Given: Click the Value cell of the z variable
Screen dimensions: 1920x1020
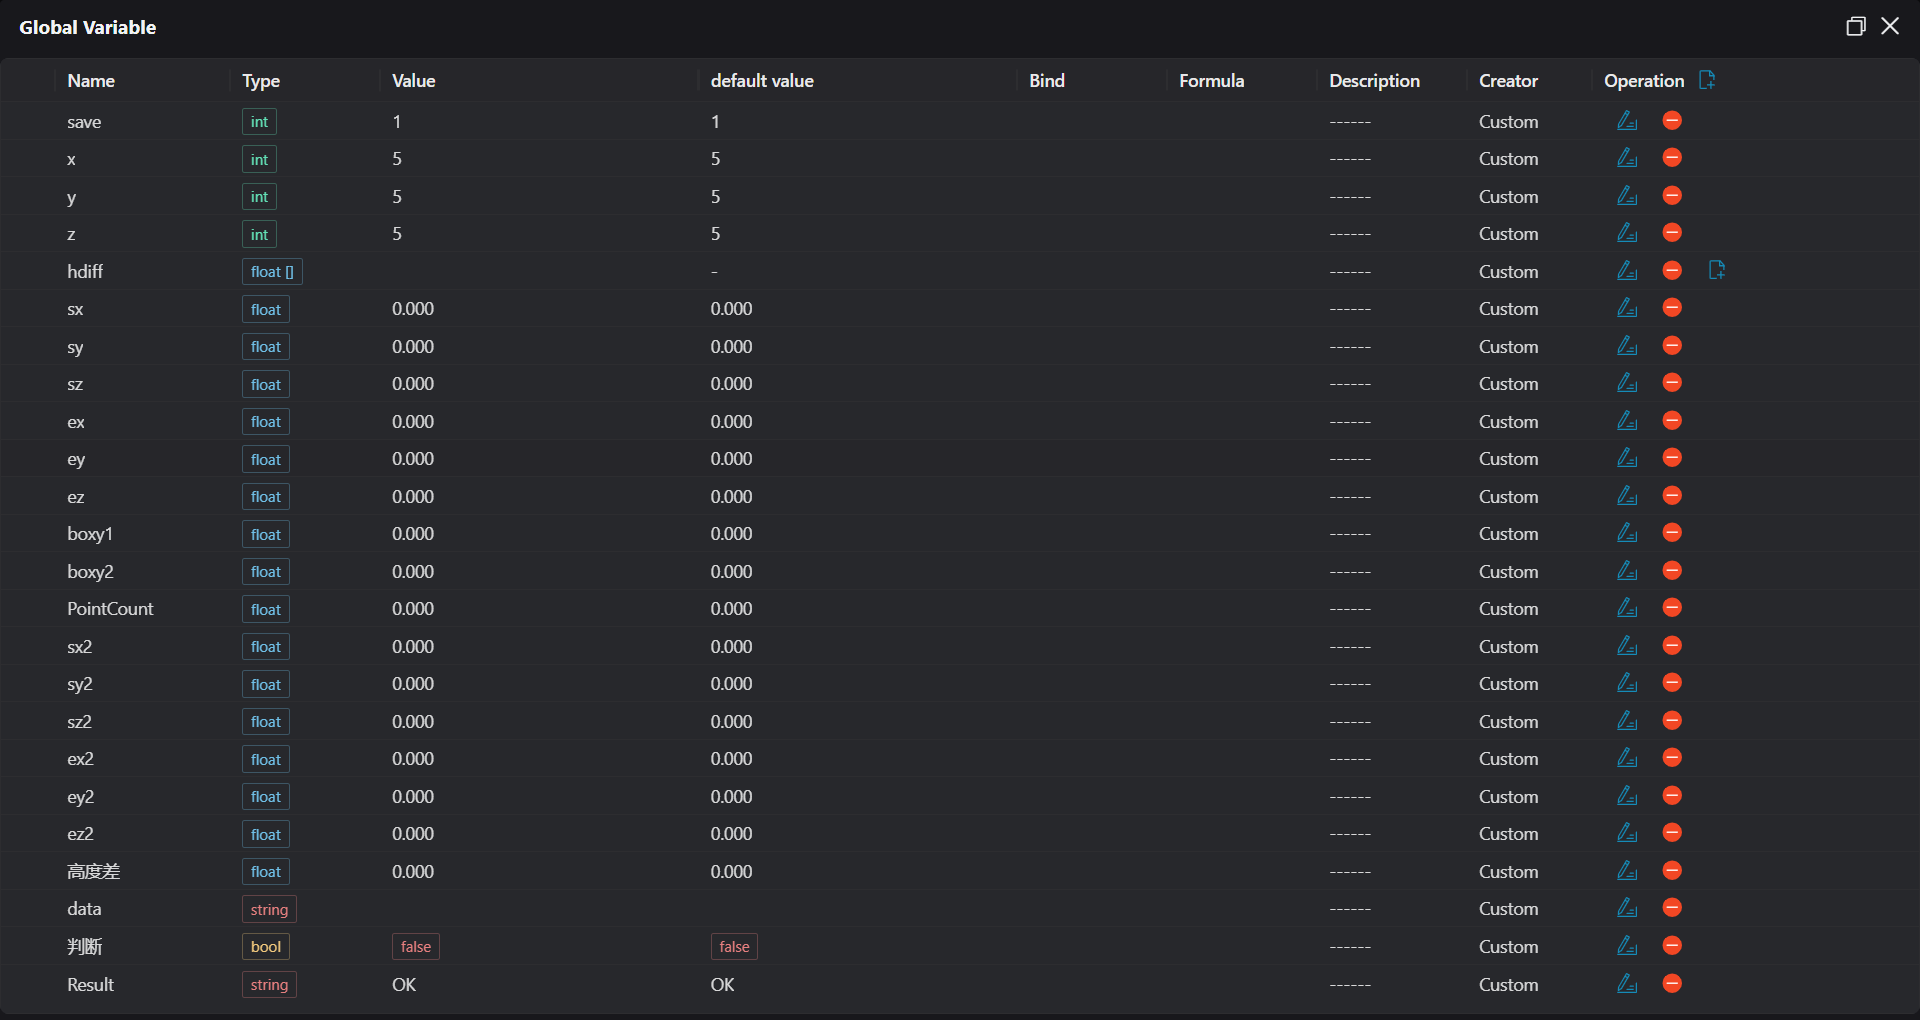Looking at the screenshot, I should click(x=397, y=234).
